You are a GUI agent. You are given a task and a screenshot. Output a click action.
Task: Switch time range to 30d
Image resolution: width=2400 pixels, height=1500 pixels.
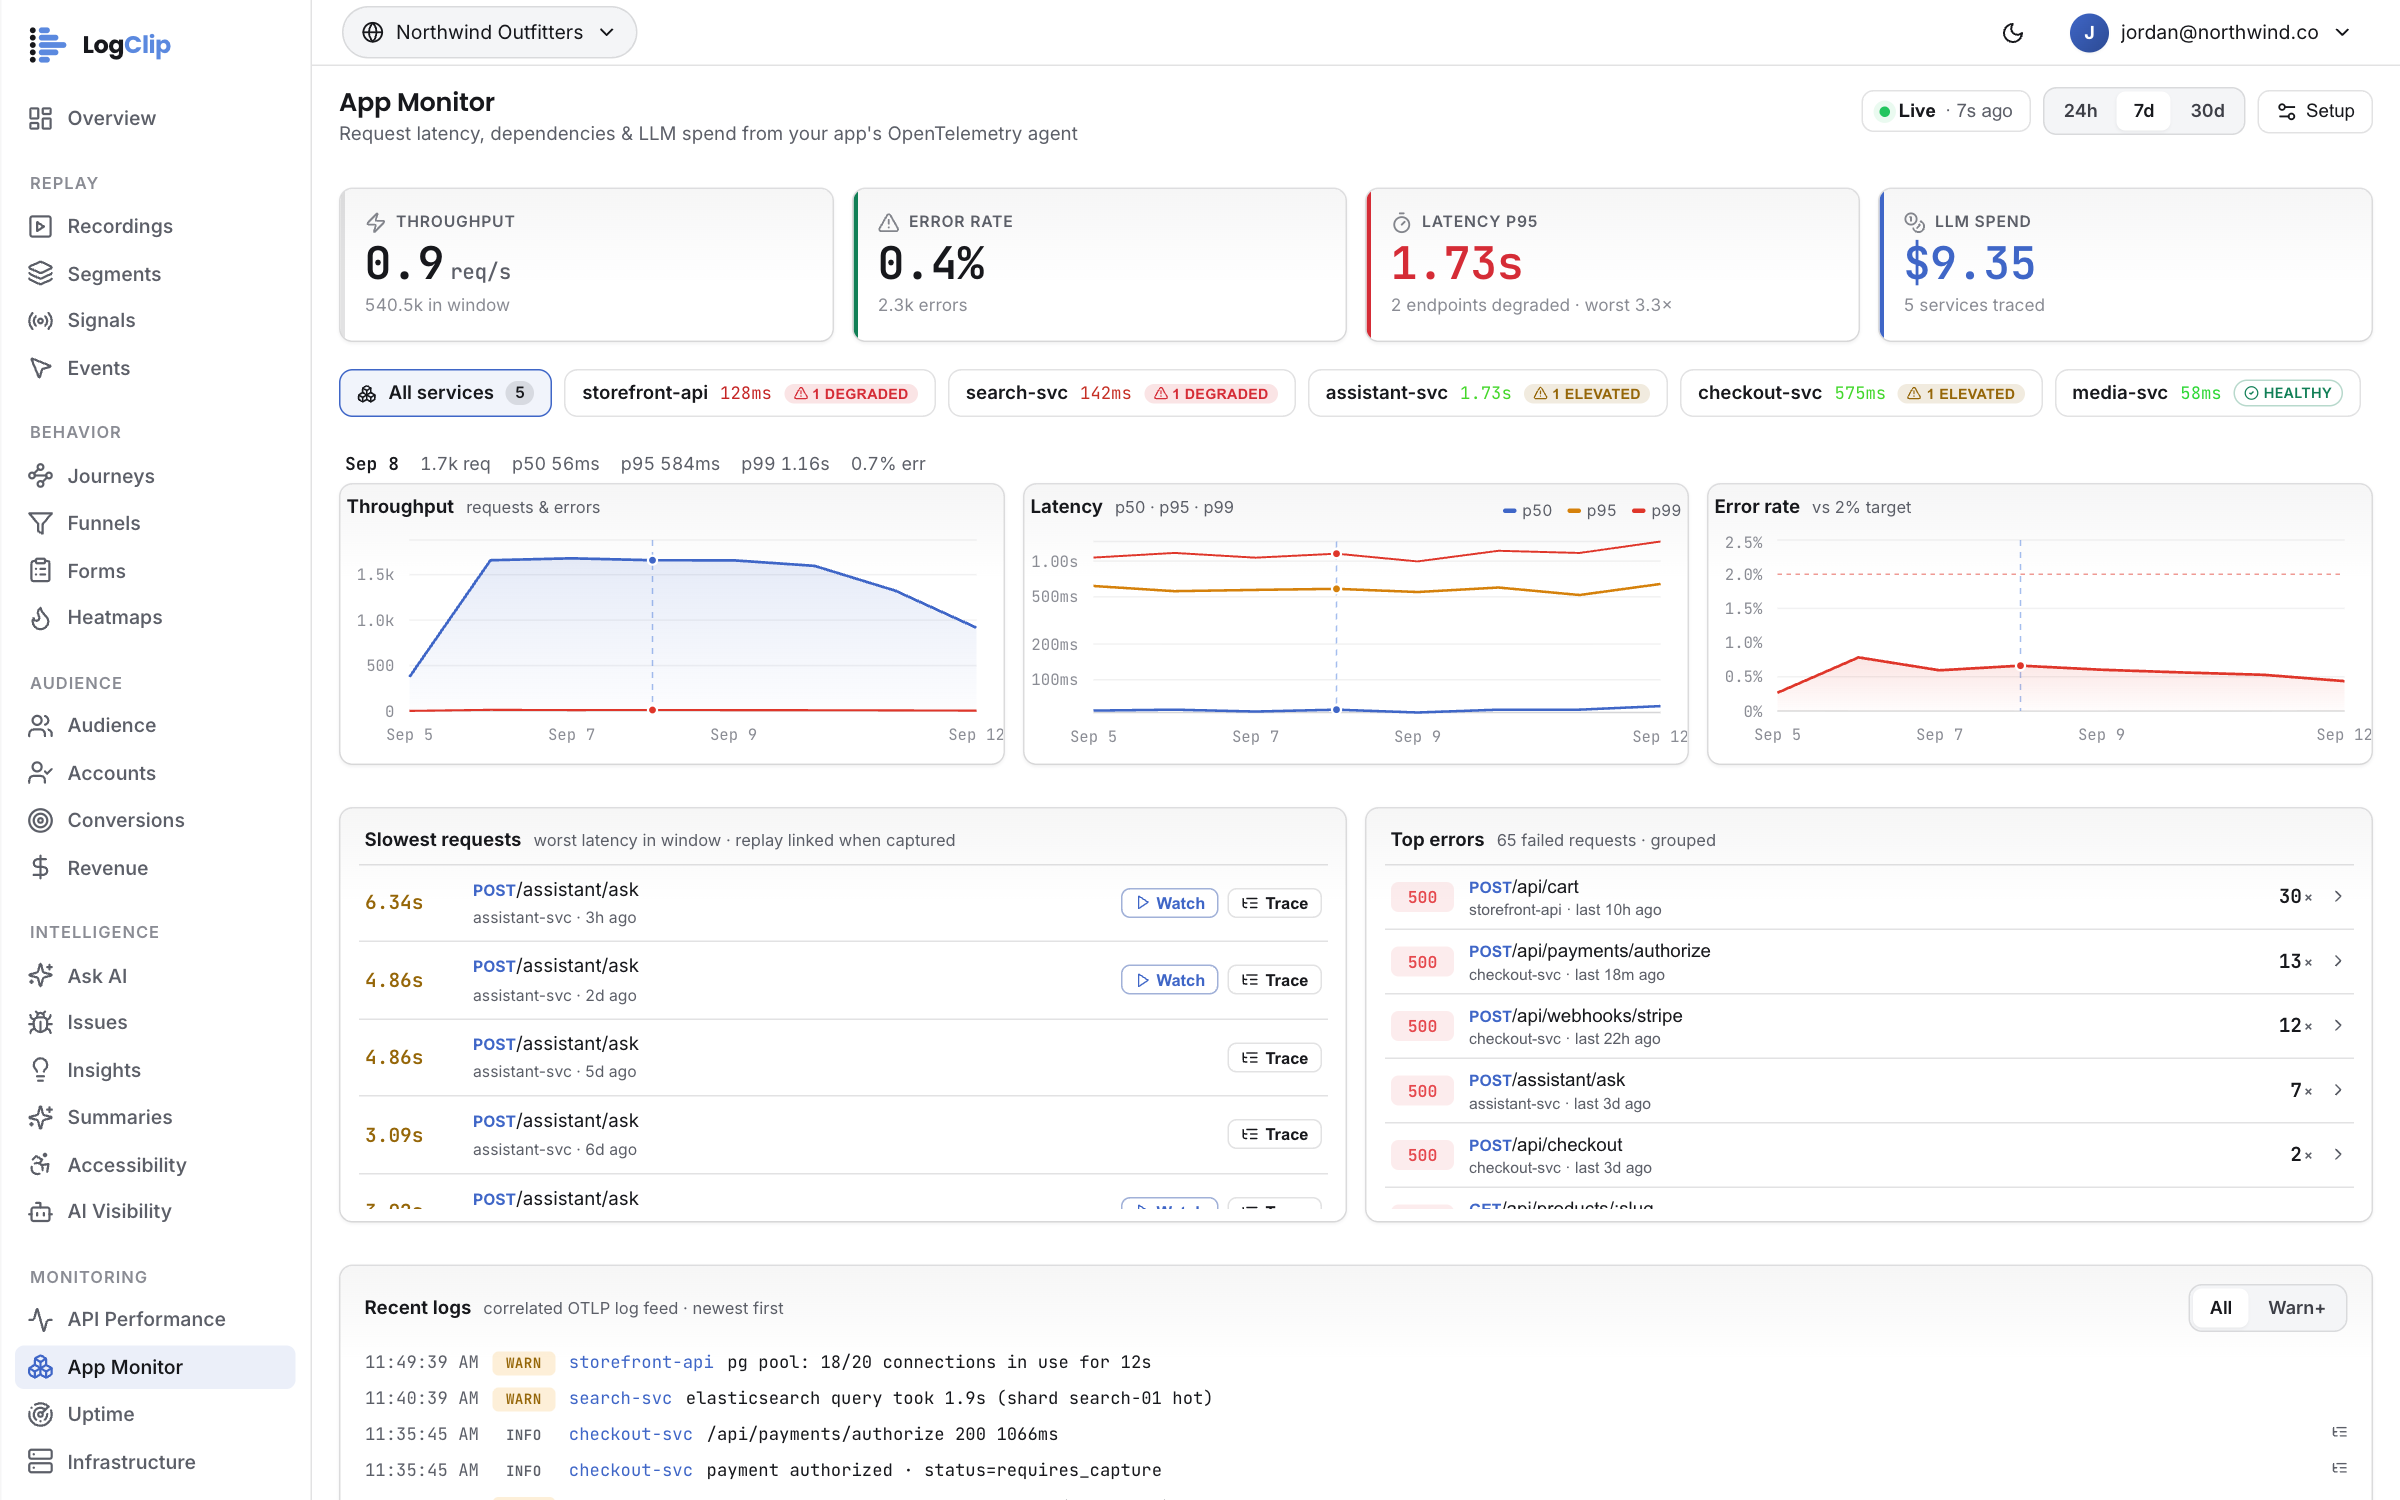(x=2207, y=111)
